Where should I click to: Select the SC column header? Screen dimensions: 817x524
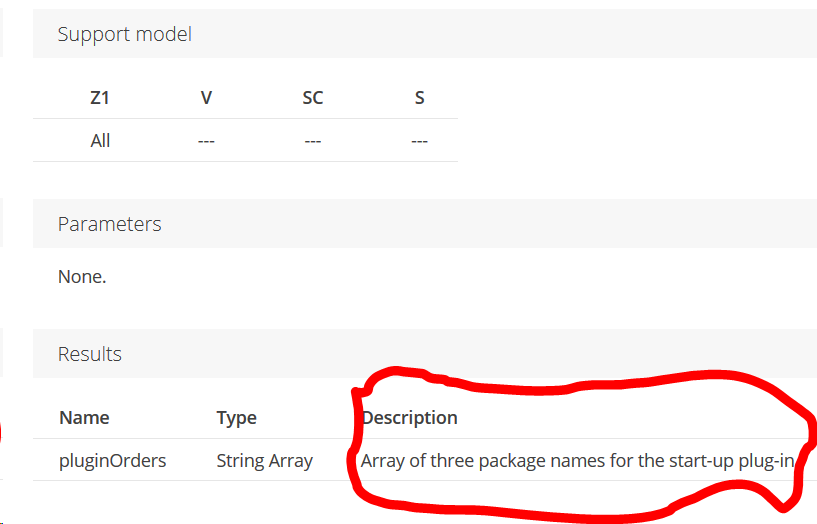click(x=313, y=98)
